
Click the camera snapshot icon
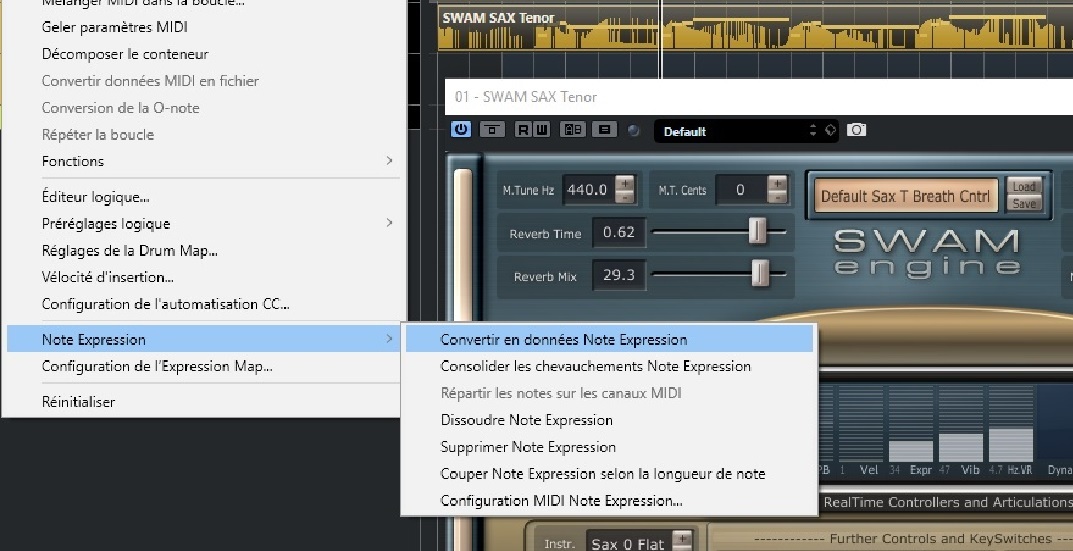(x=856, y=129)
